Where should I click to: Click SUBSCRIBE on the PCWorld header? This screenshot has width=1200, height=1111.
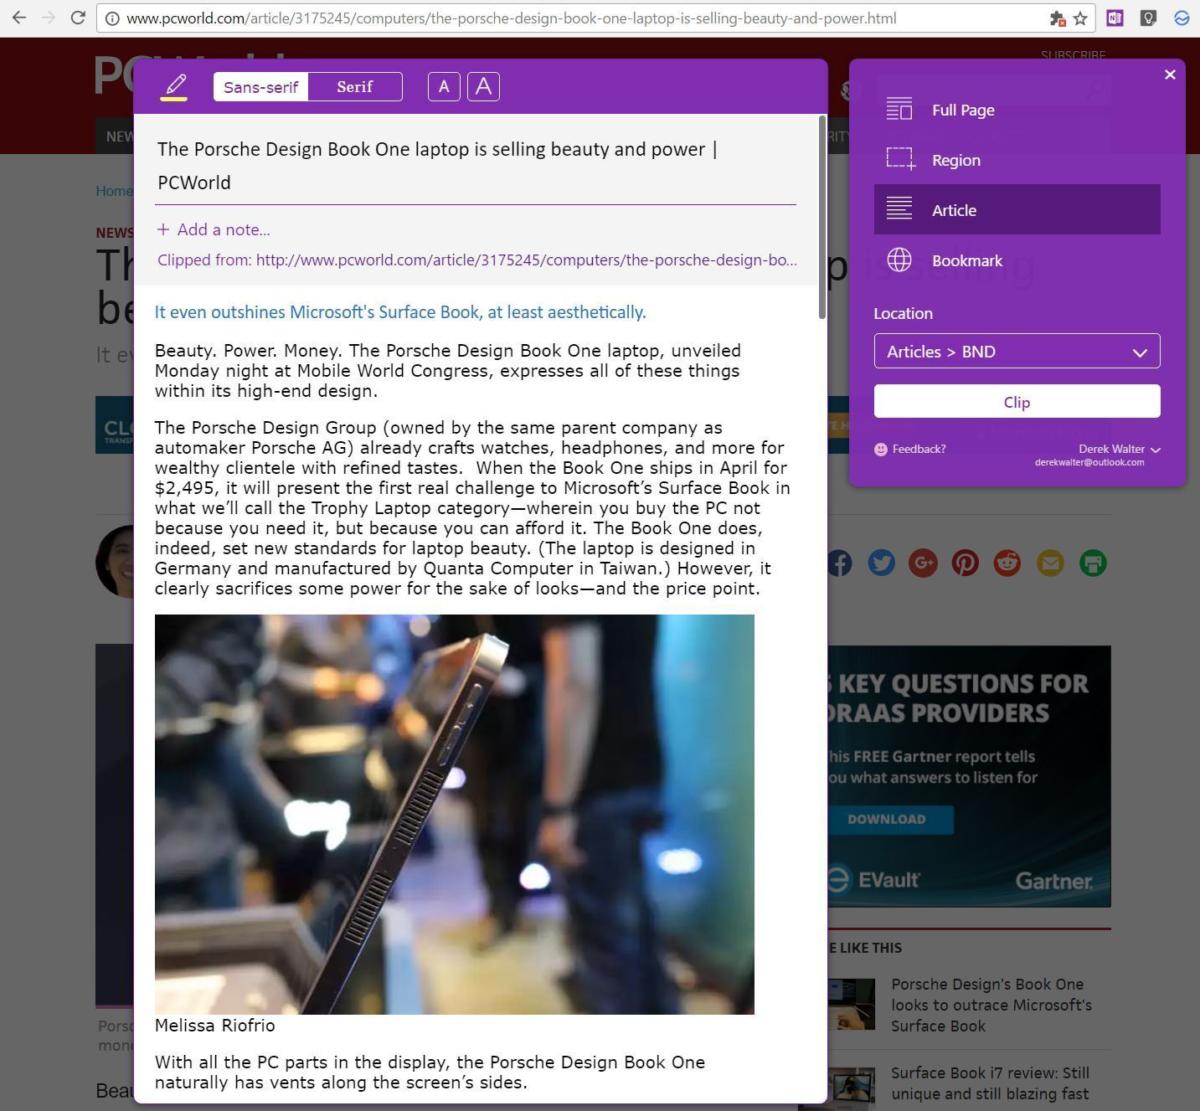pyautogui.click(x=1073, y=55)
